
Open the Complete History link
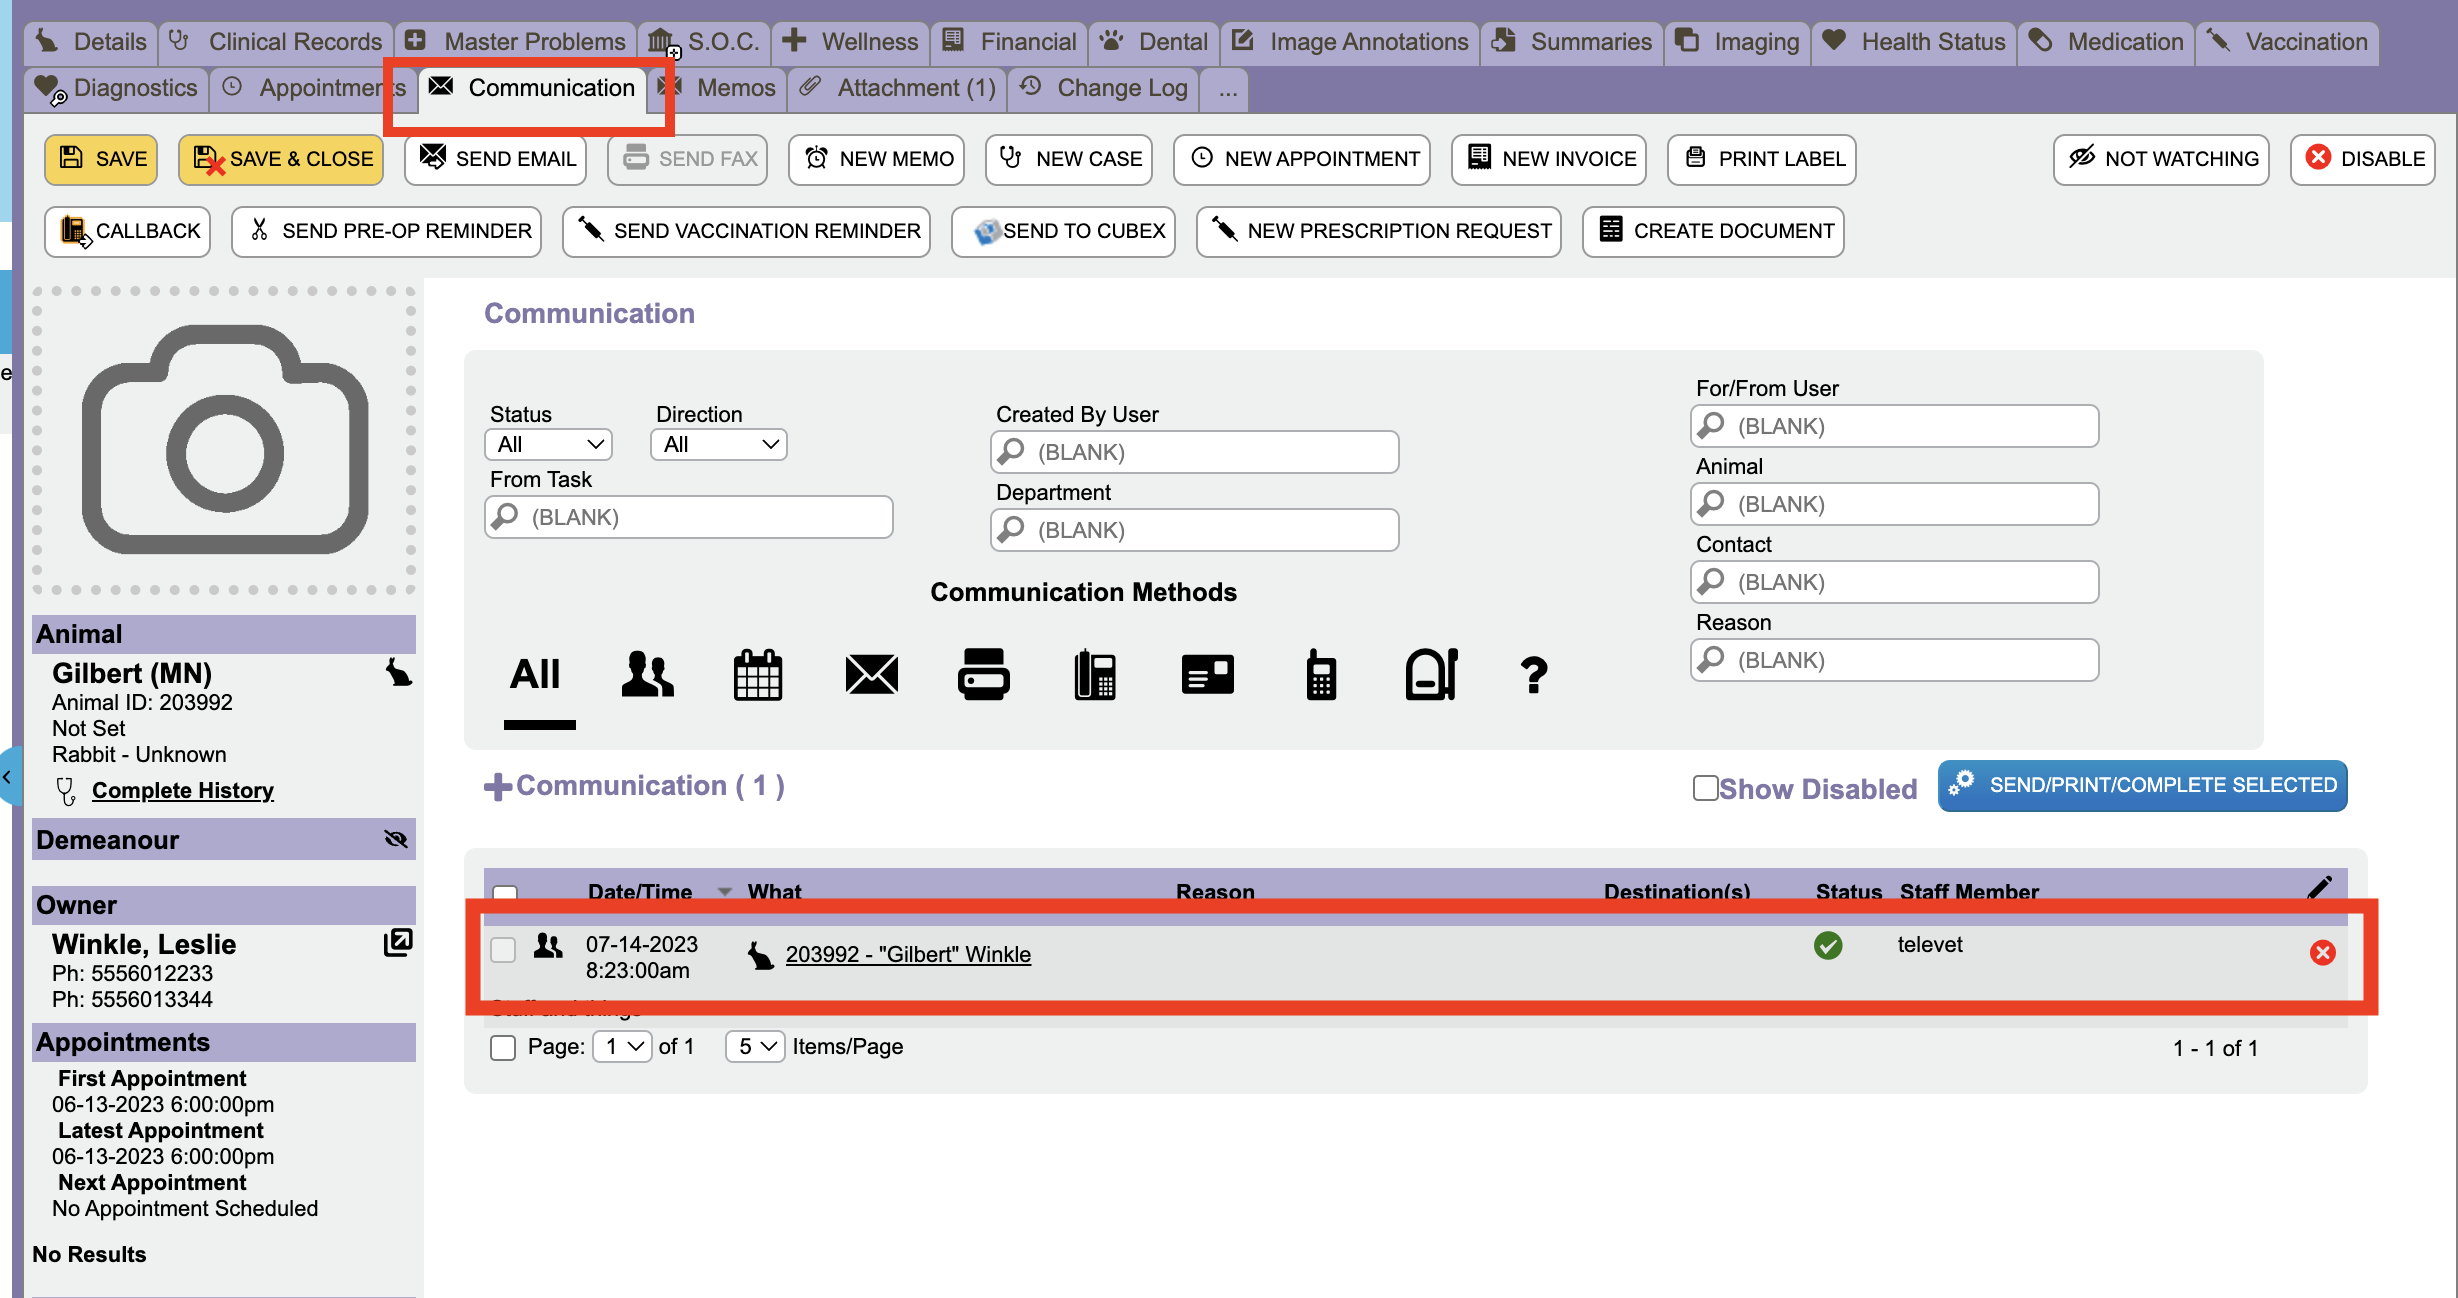182,790
